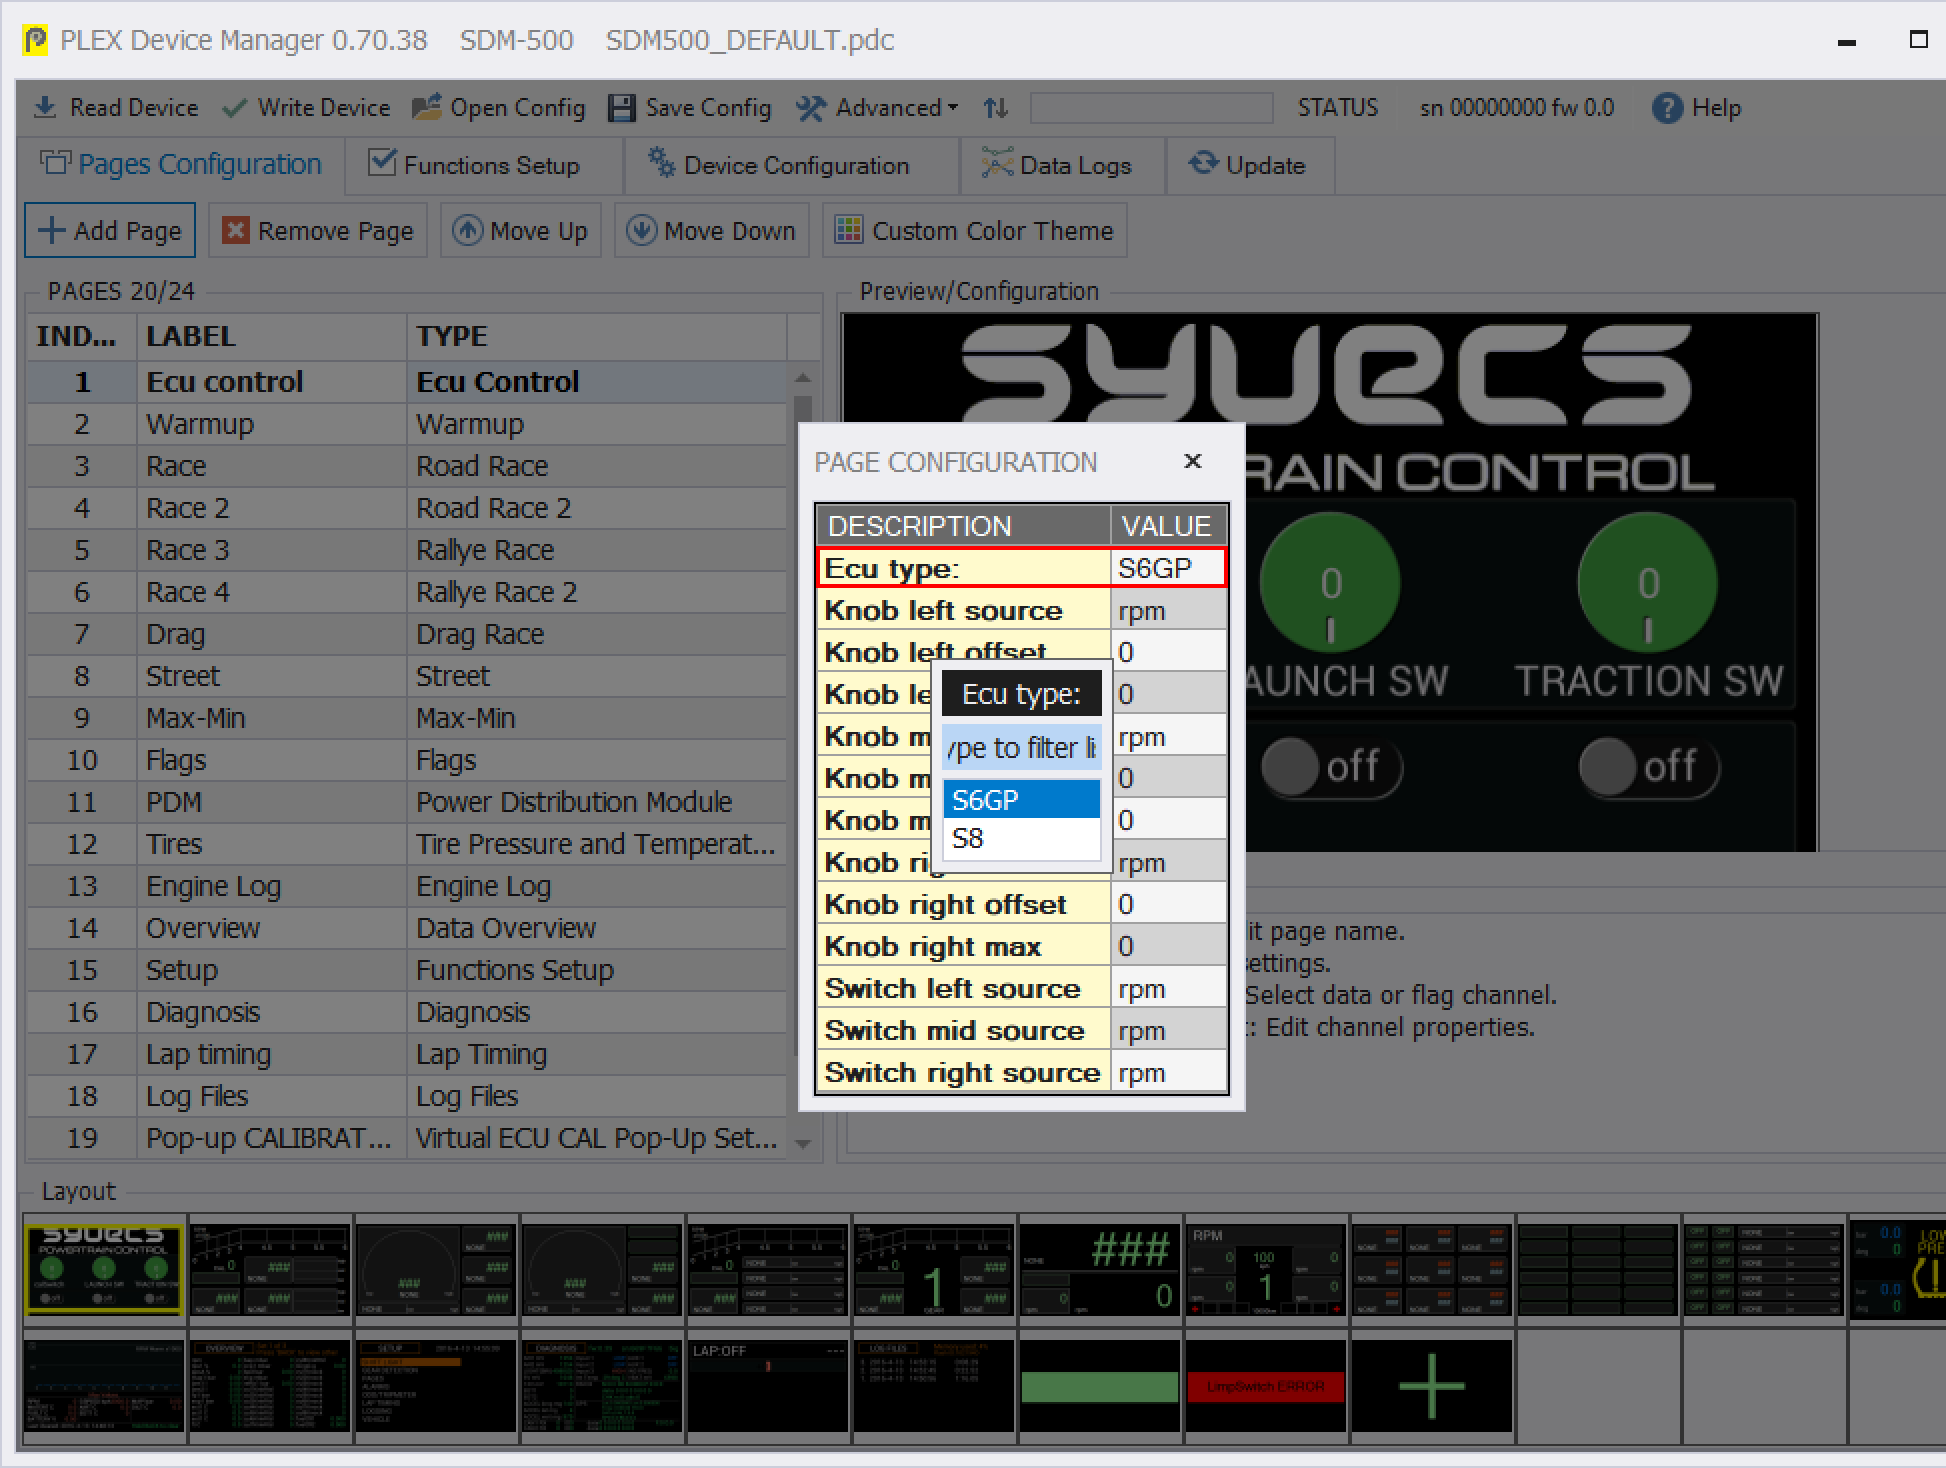1946x1468 pixels.
Task: Switch to the Functions Setup tab
Action: click(x=474, y=166)
